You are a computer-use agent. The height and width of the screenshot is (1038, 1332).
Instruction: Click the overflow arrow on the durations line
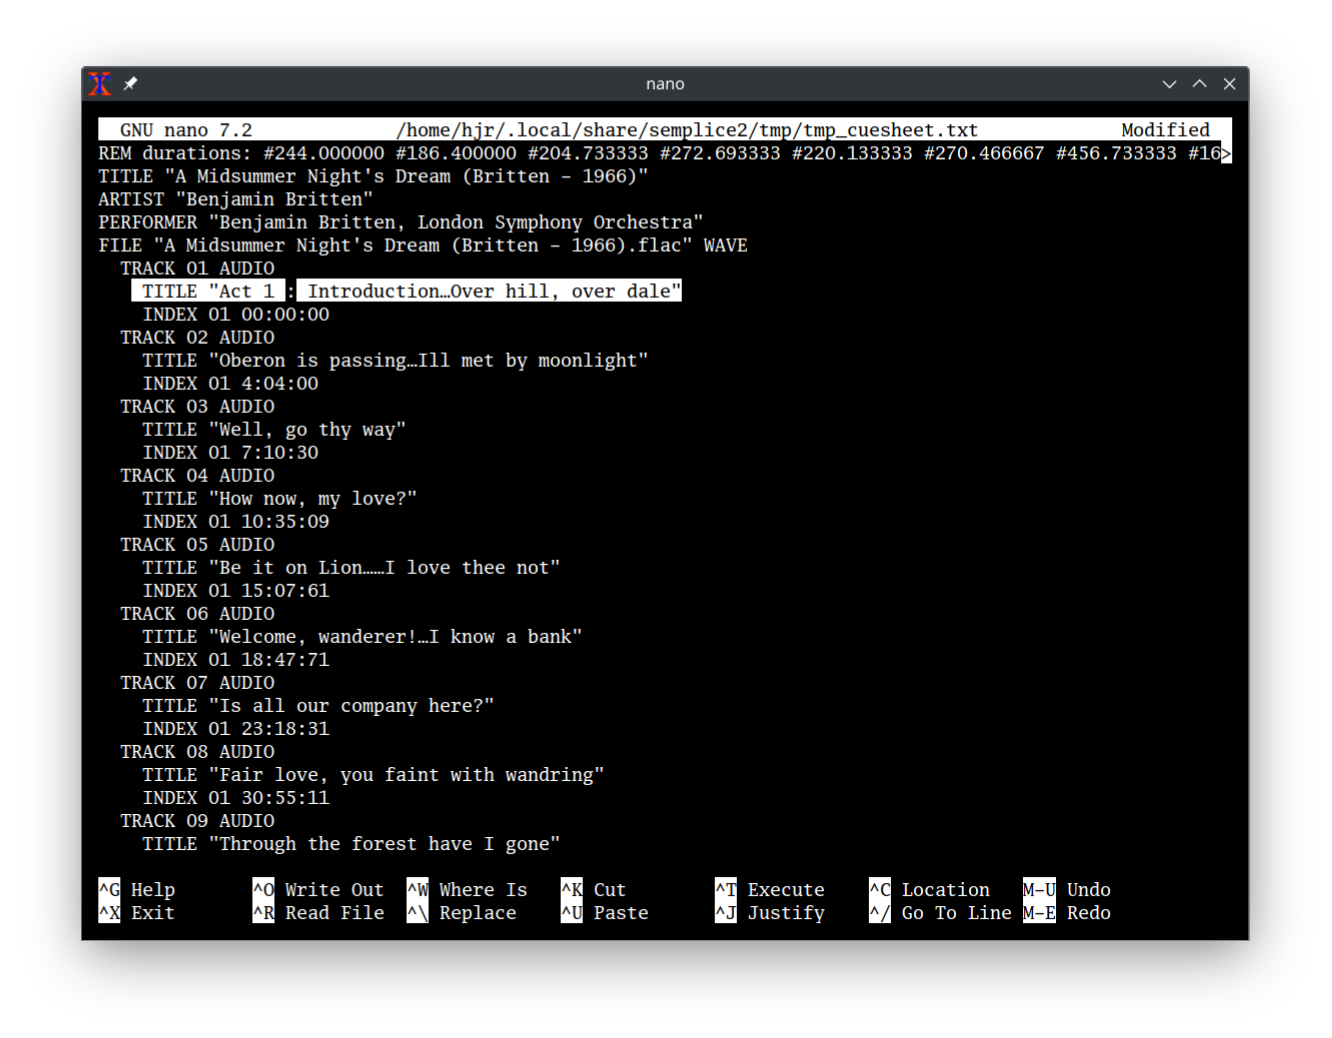tap(1225, 153)
